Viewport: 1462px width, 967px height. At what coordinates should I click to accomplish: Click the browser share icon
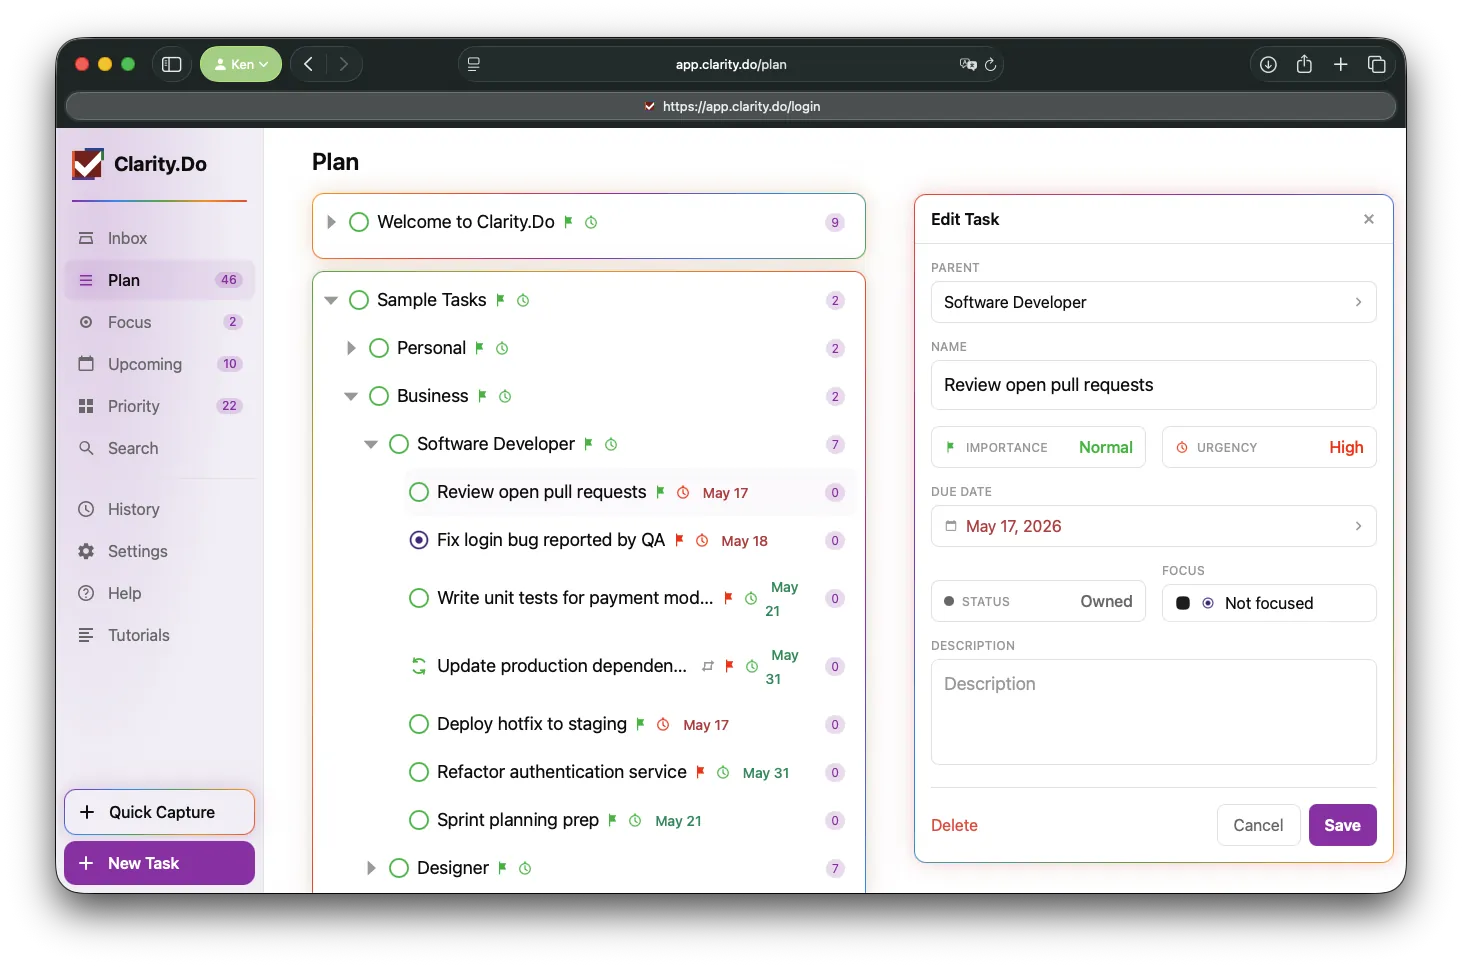[x=1304, y=64]
